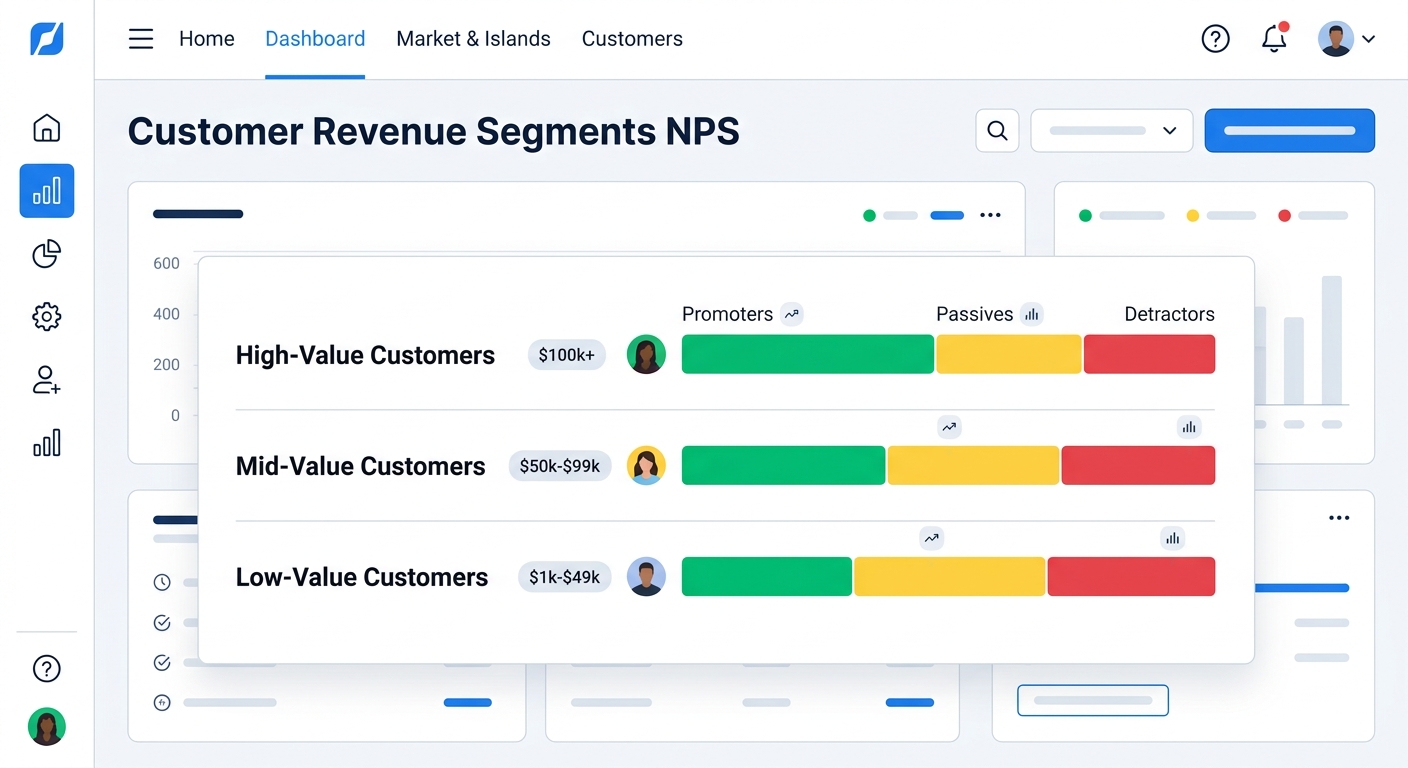Image resolution: width=1408 pixels, height=768 pixels.
Task: Click the lightning icon in the bottom-left list
Action: point(162,703)
